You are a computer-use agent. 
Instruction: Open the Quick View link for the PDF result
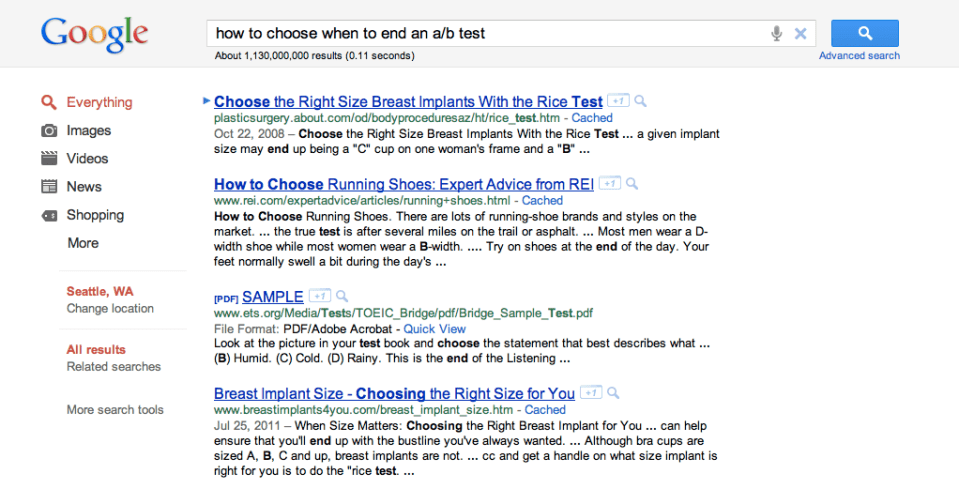pyautogui.click(x=434, y=328)
